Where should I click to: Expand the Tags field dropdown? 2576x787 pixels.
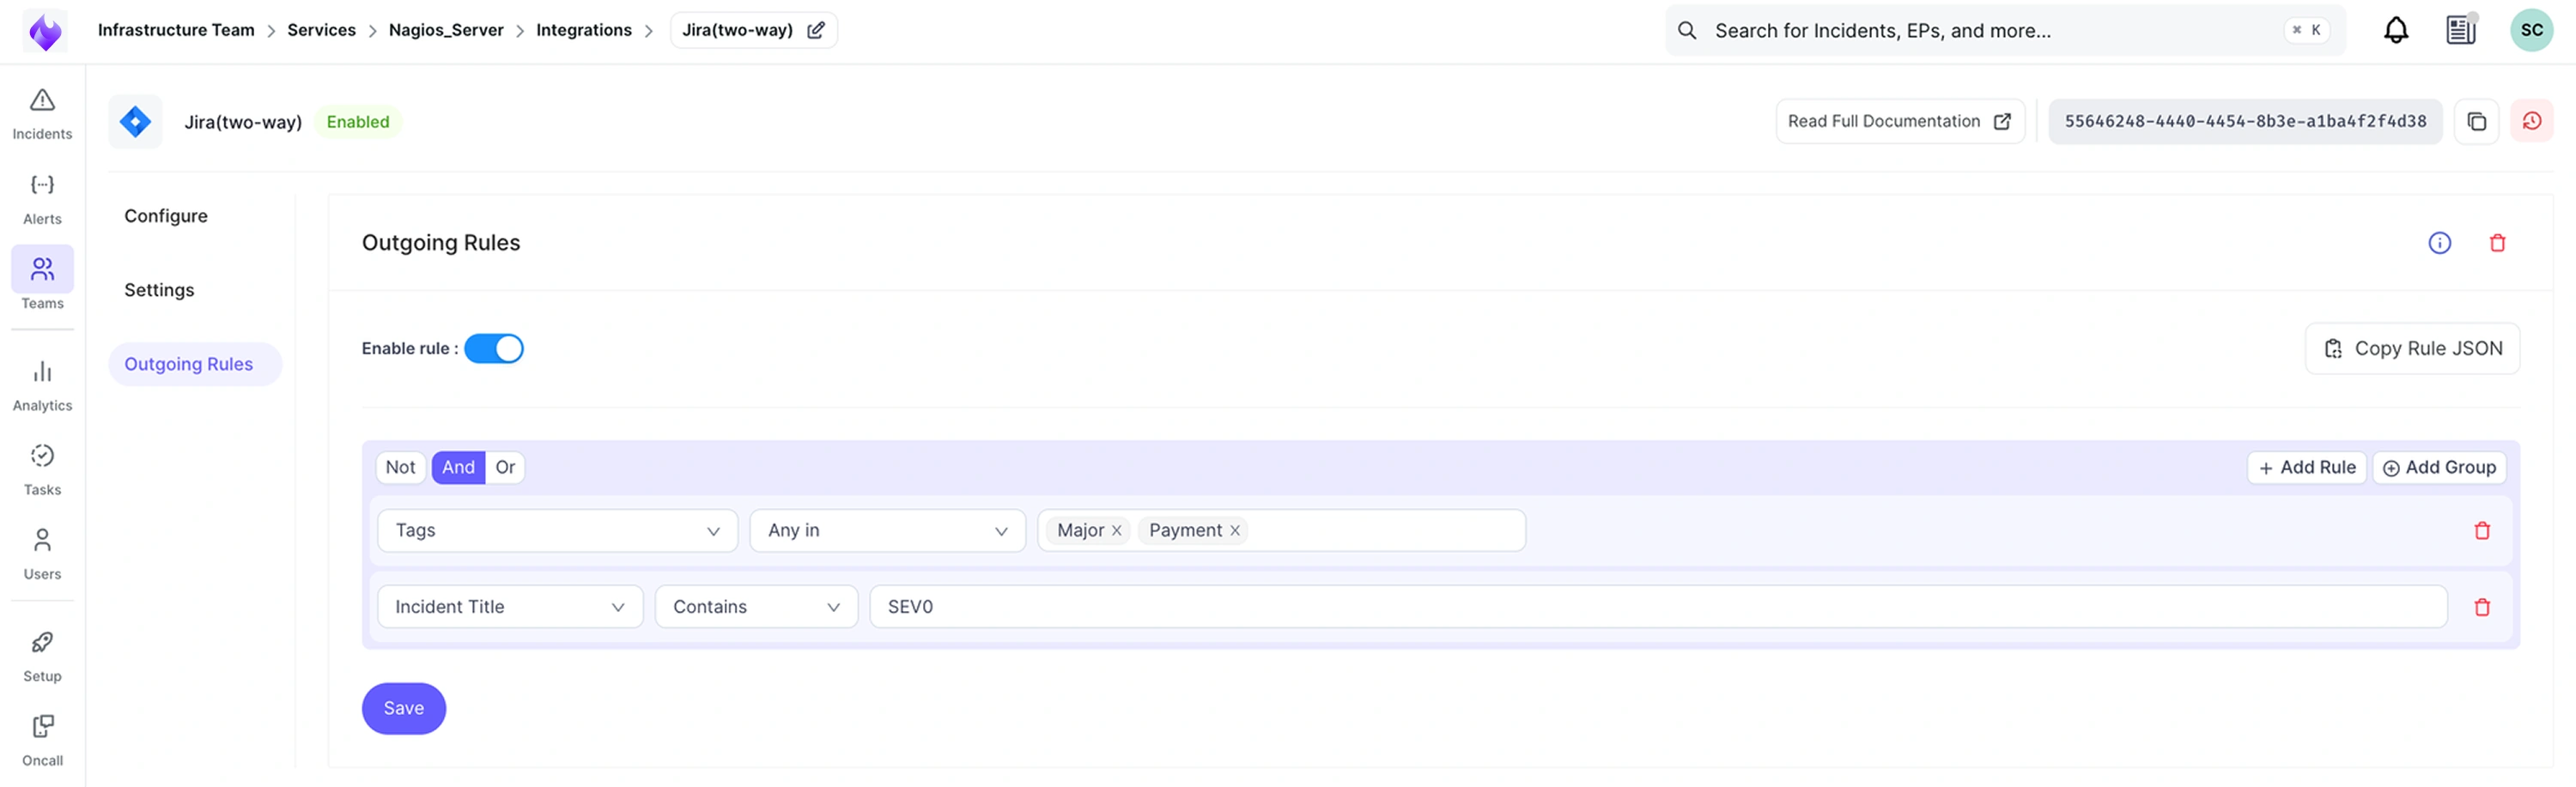pos(557,531)
